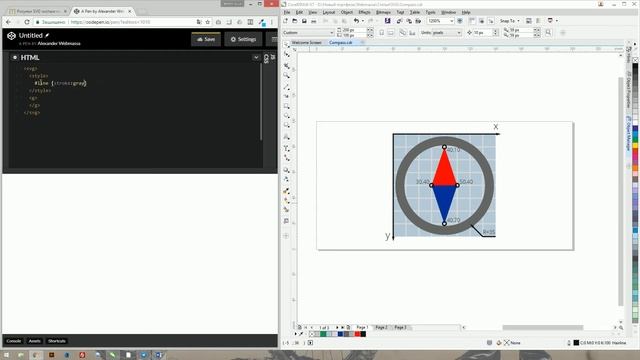This screenshot has height=360, width=640.
Task: Expand the undo history arrow
Action: 362,21
